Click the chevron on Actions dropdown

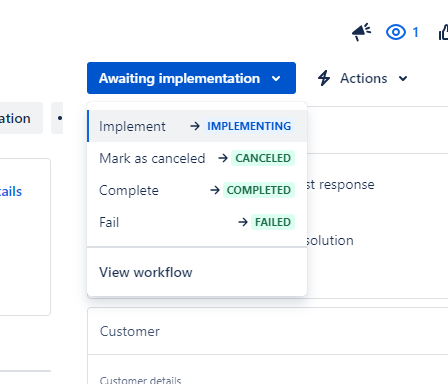(403, 79)
